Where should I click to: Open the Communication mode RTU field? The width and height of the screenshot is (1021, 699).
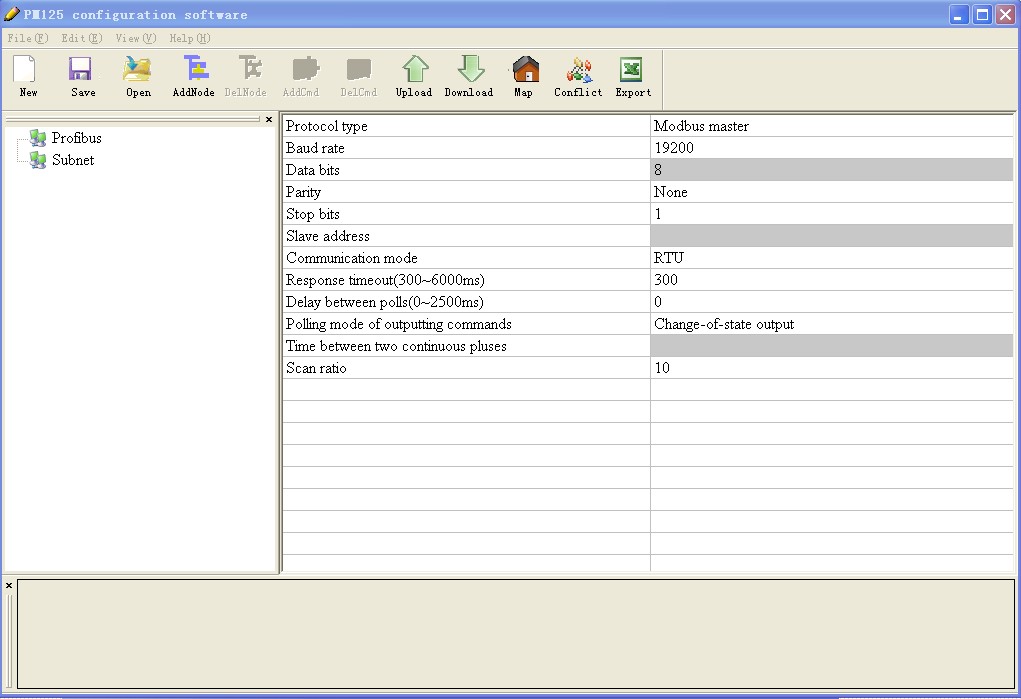click(x=830, y=258)
